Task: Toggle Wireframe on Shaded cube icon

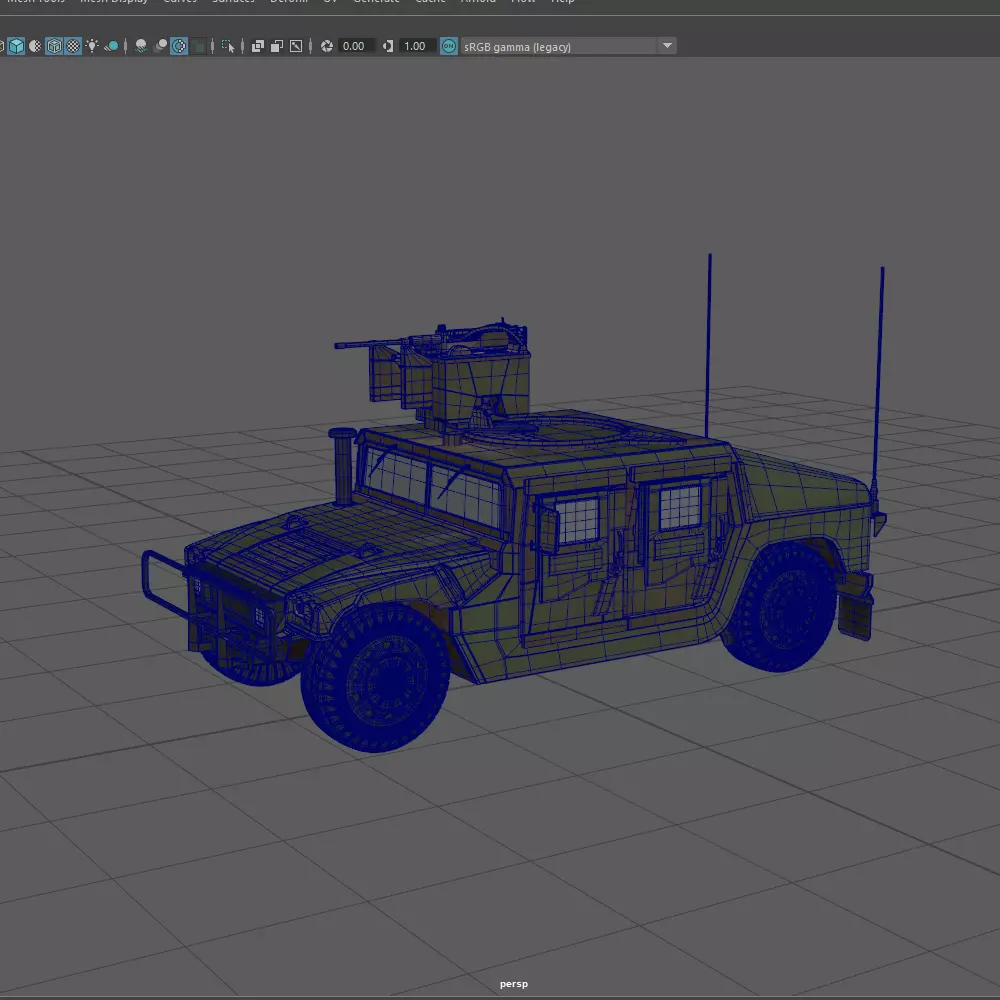Action: pos(54,46)
